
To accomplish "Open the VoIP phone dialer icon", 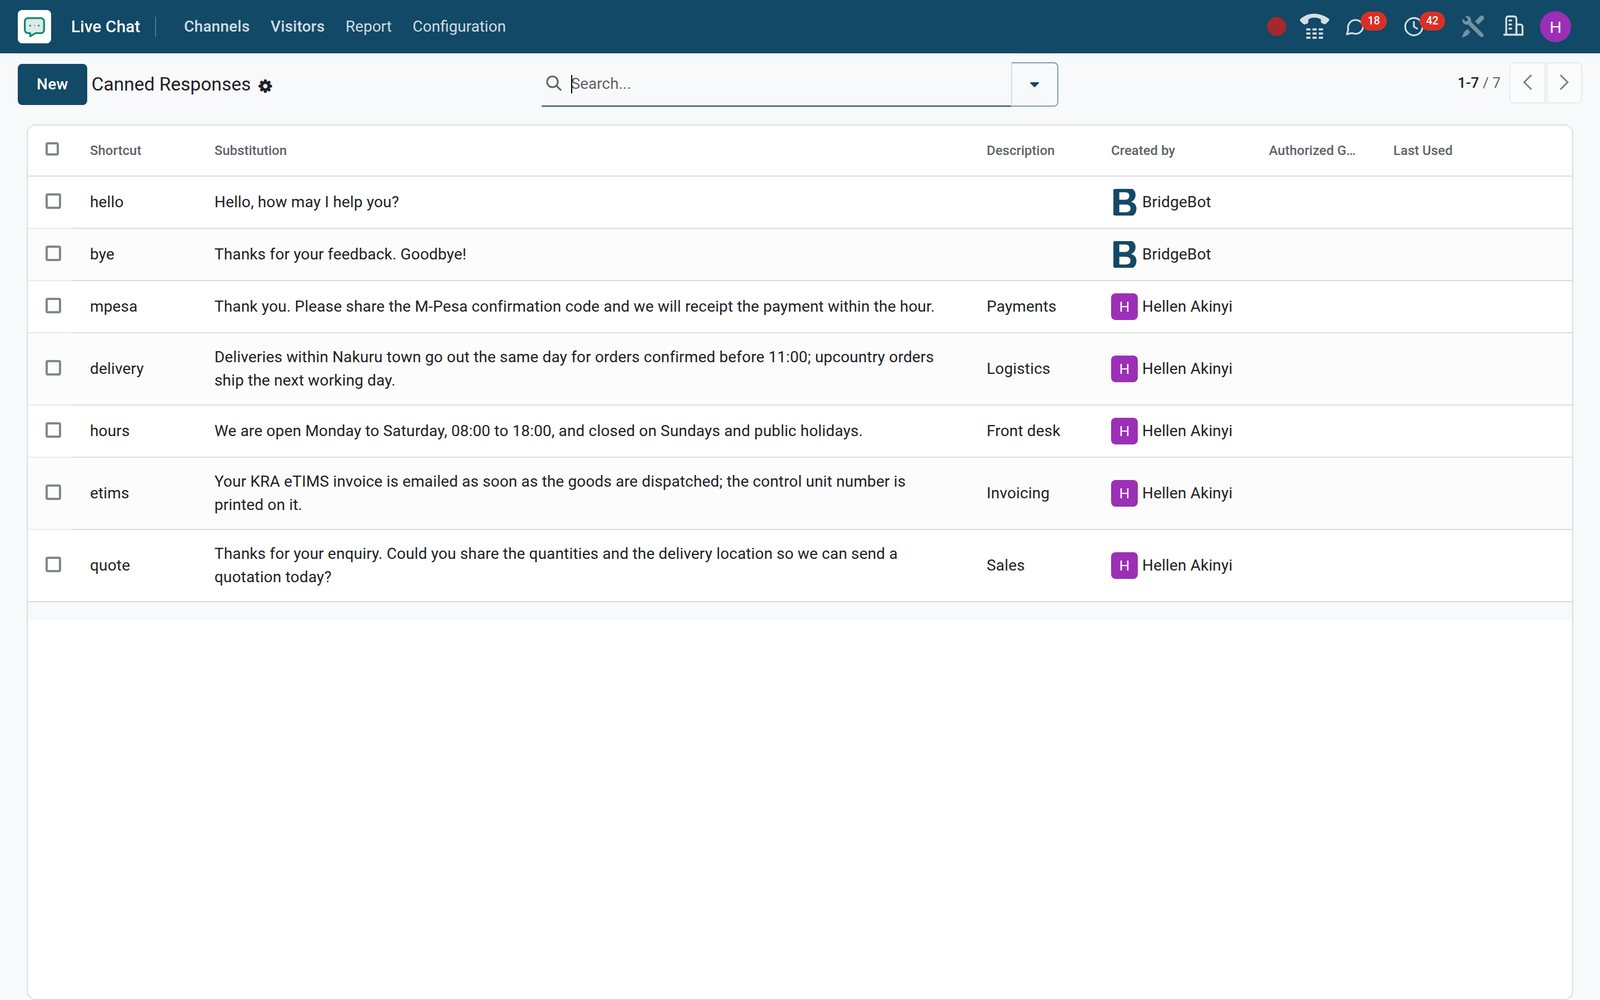I will [x=1314, y=26].
